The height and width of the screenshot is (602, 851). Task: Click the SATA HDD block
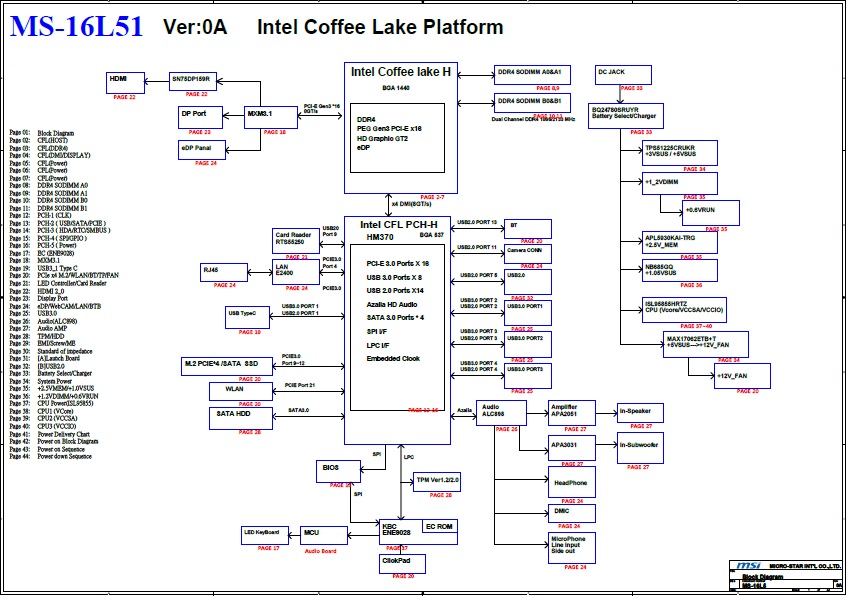pos(241,419)
